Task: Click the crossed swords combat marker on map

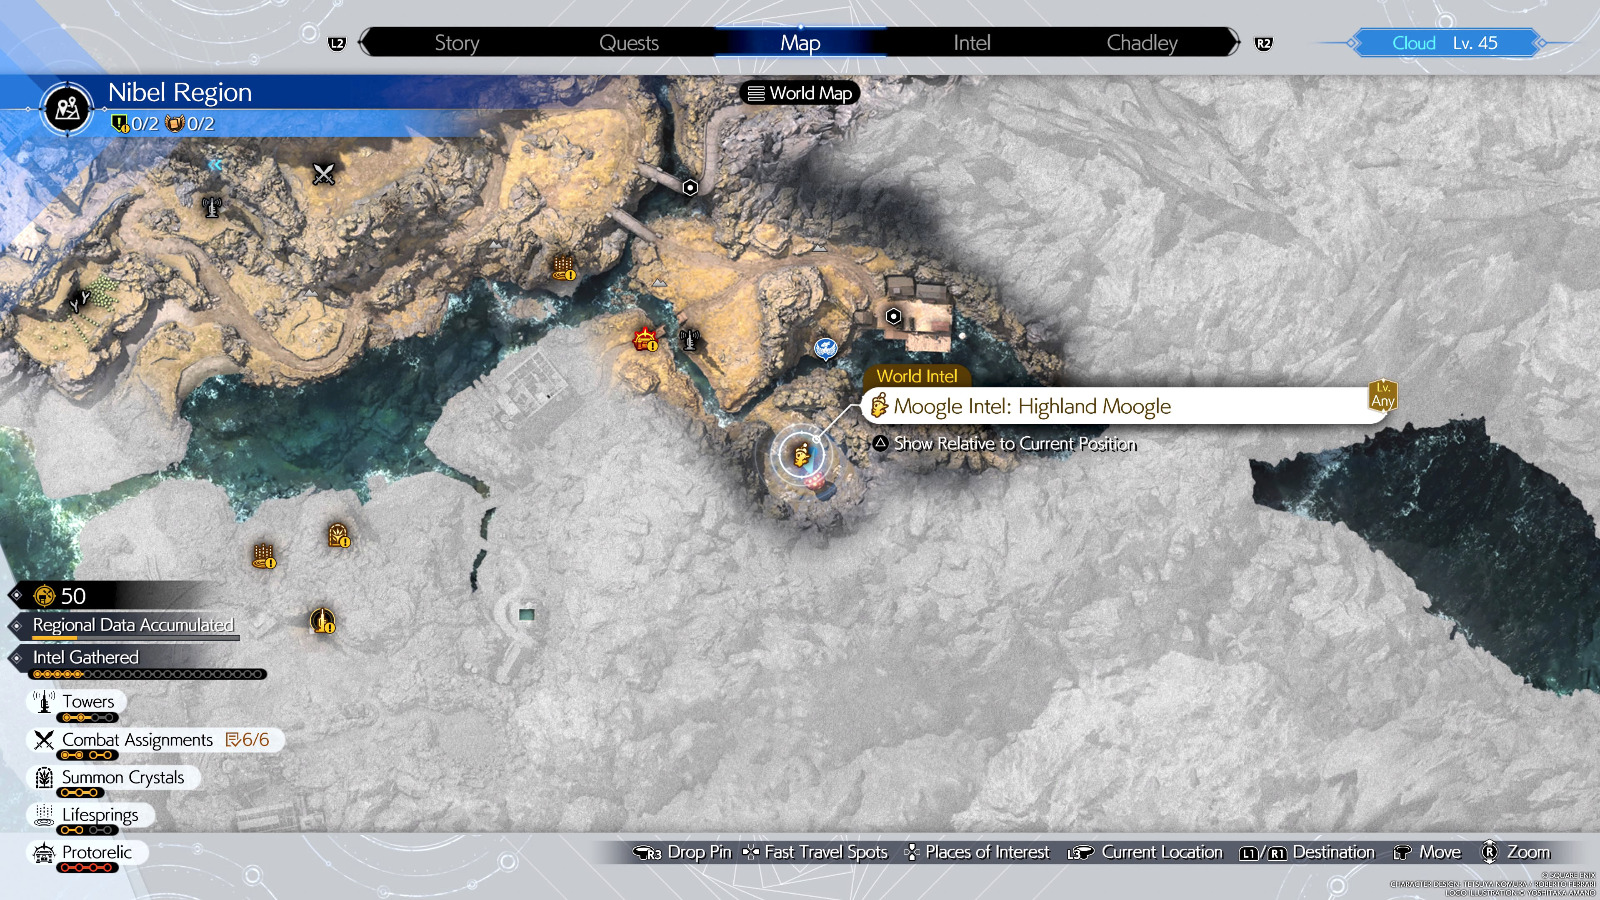Action: (323, 174)
